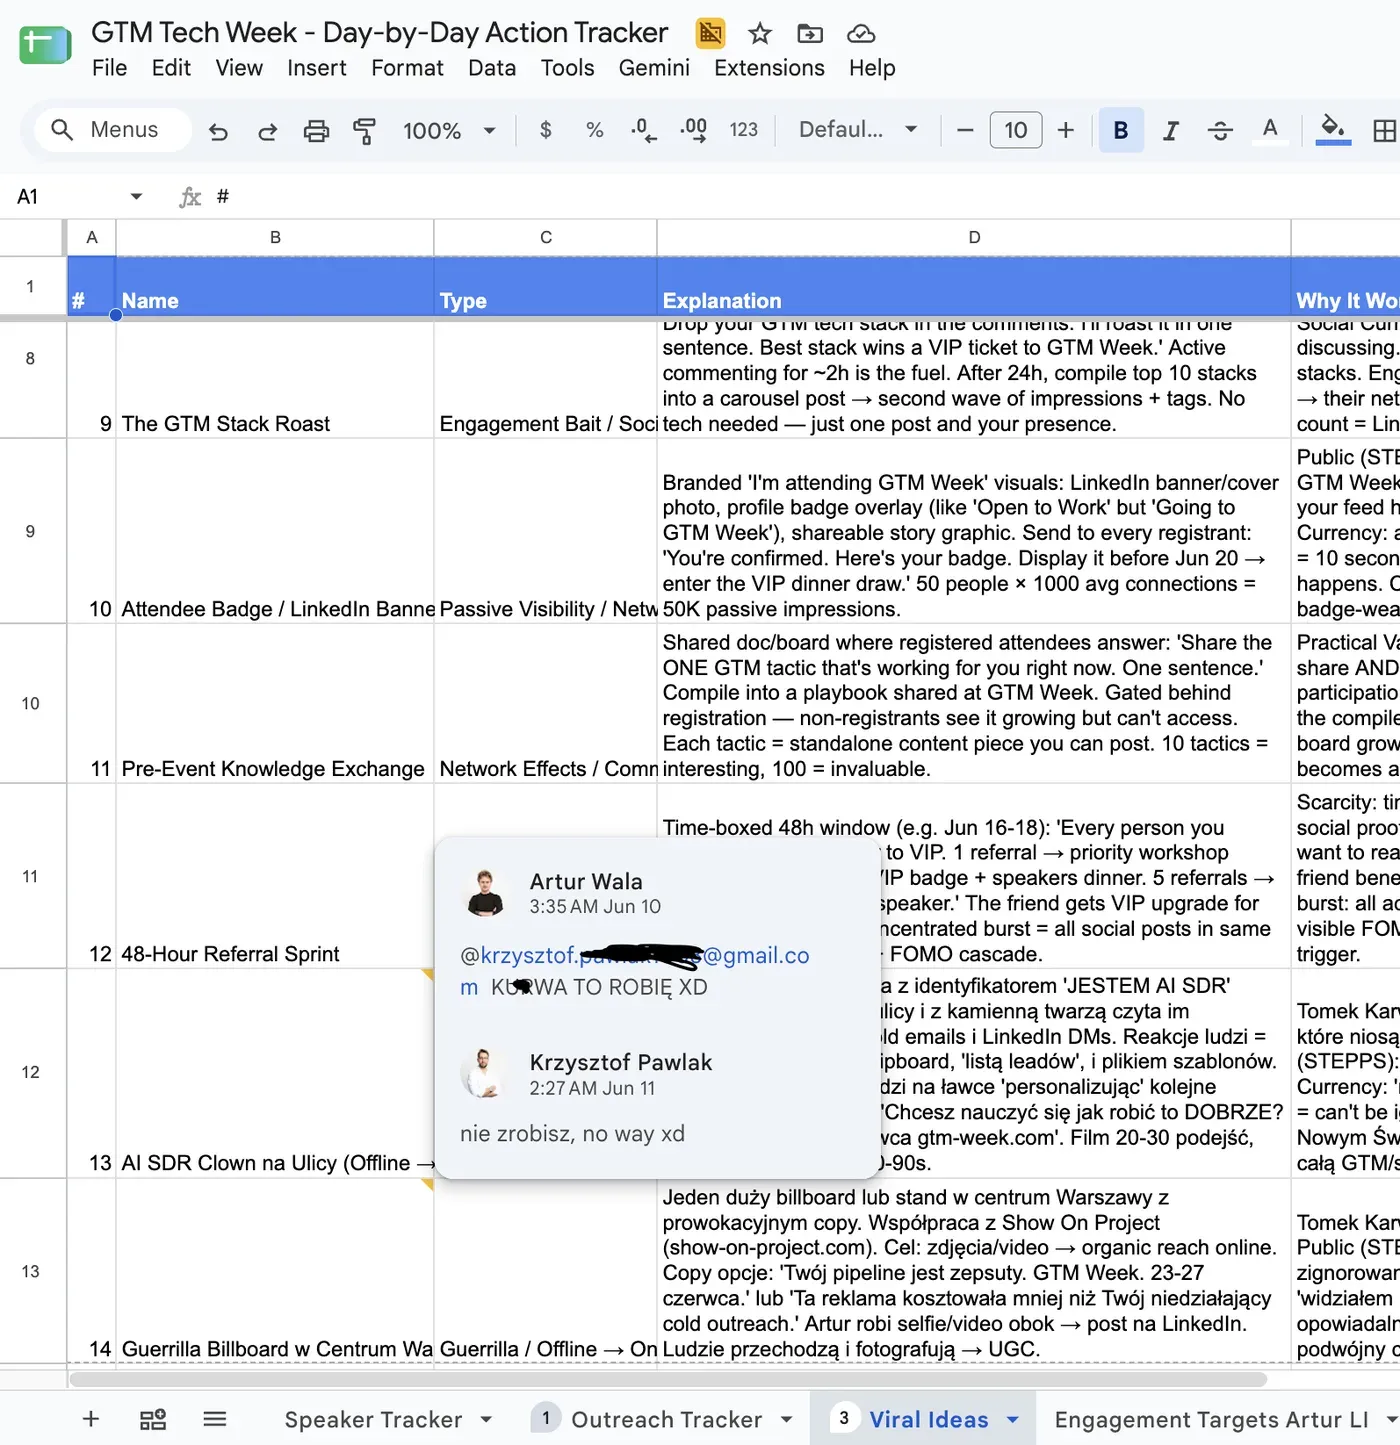
Task: Open the zoom level dropdown
Action: (x=449, y=131)
